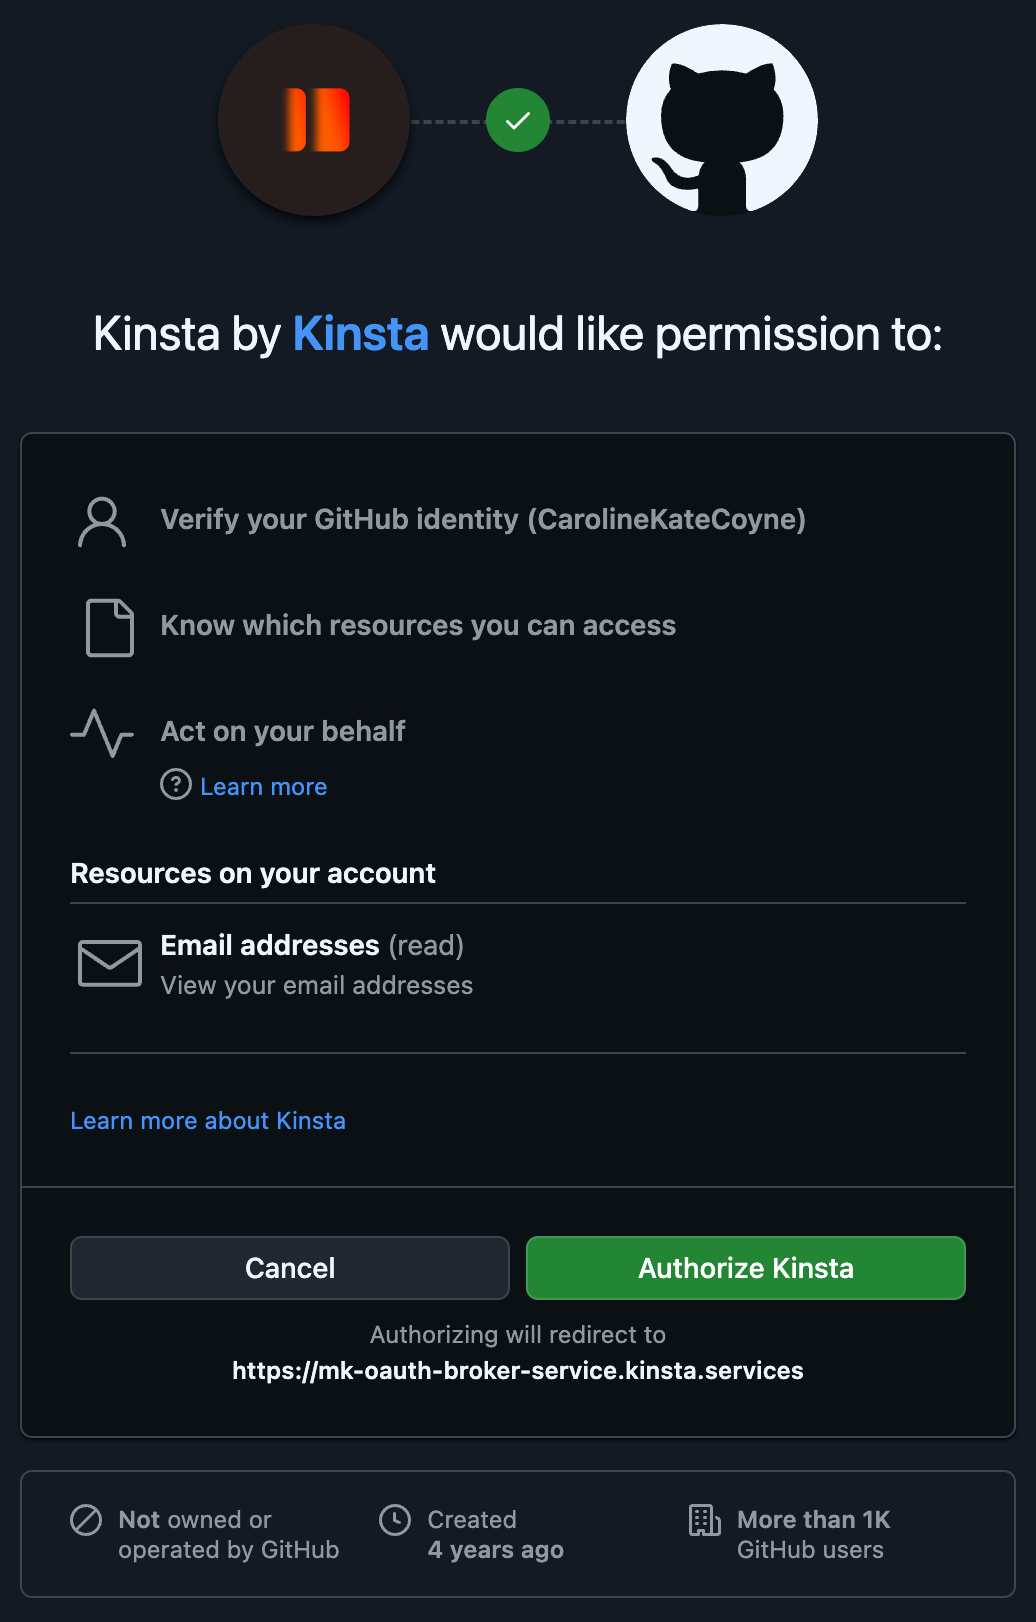Open the Kinsta developer profile link
Image resolution: width=1036 pixels, height=1622 pixels.
point(360,334)
